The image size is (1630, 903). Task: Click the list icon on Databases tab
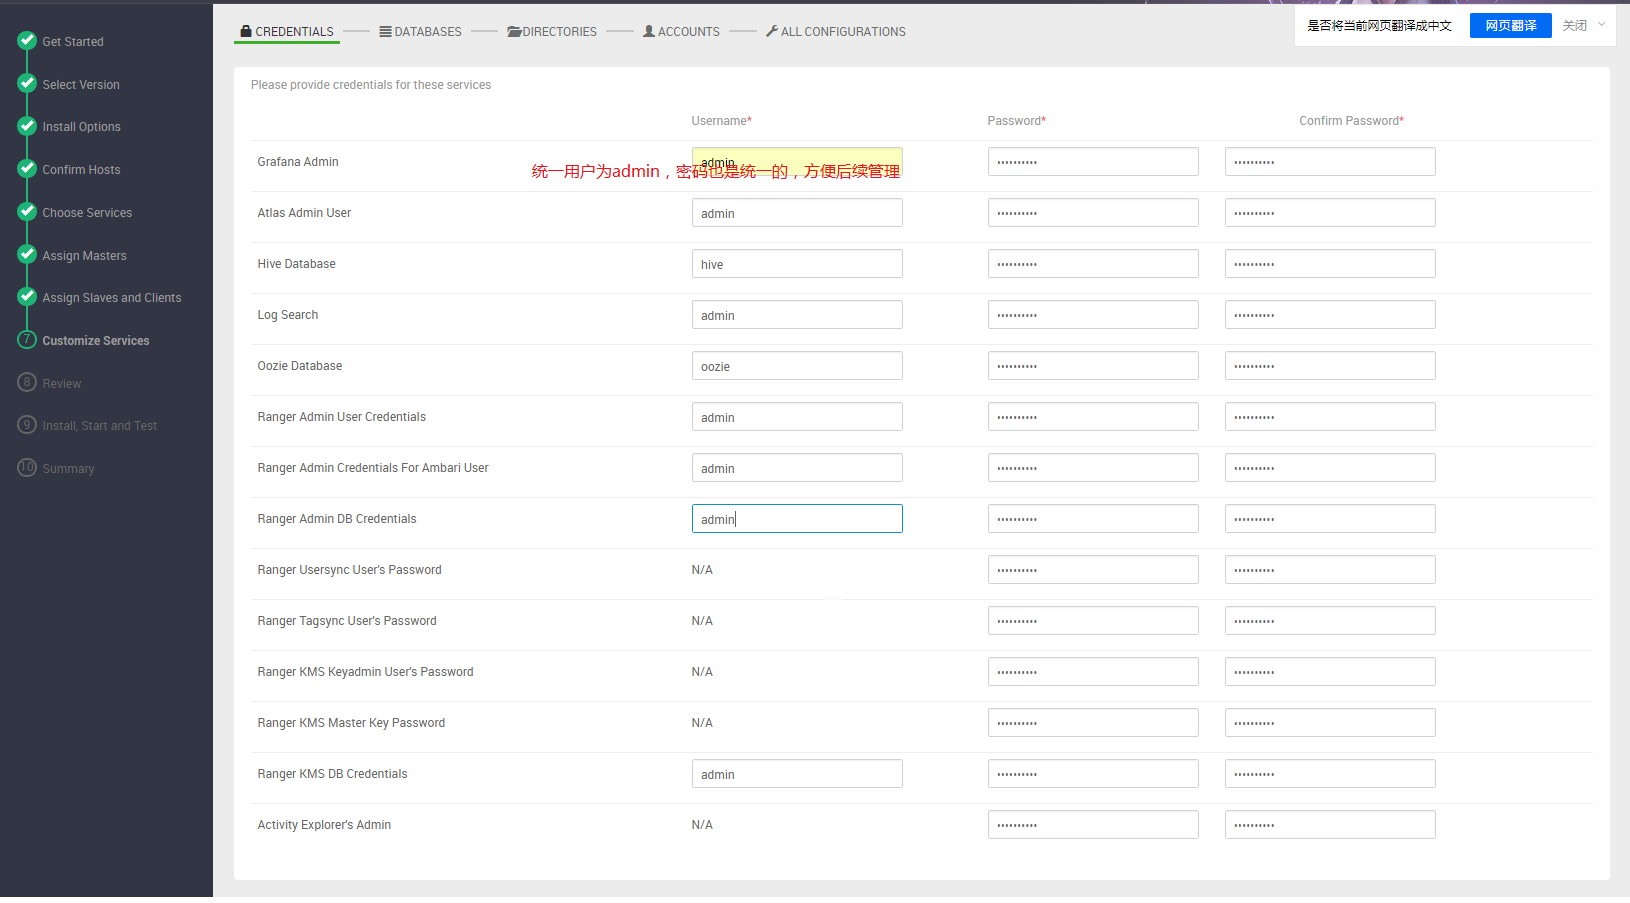(x=385, y=31)
